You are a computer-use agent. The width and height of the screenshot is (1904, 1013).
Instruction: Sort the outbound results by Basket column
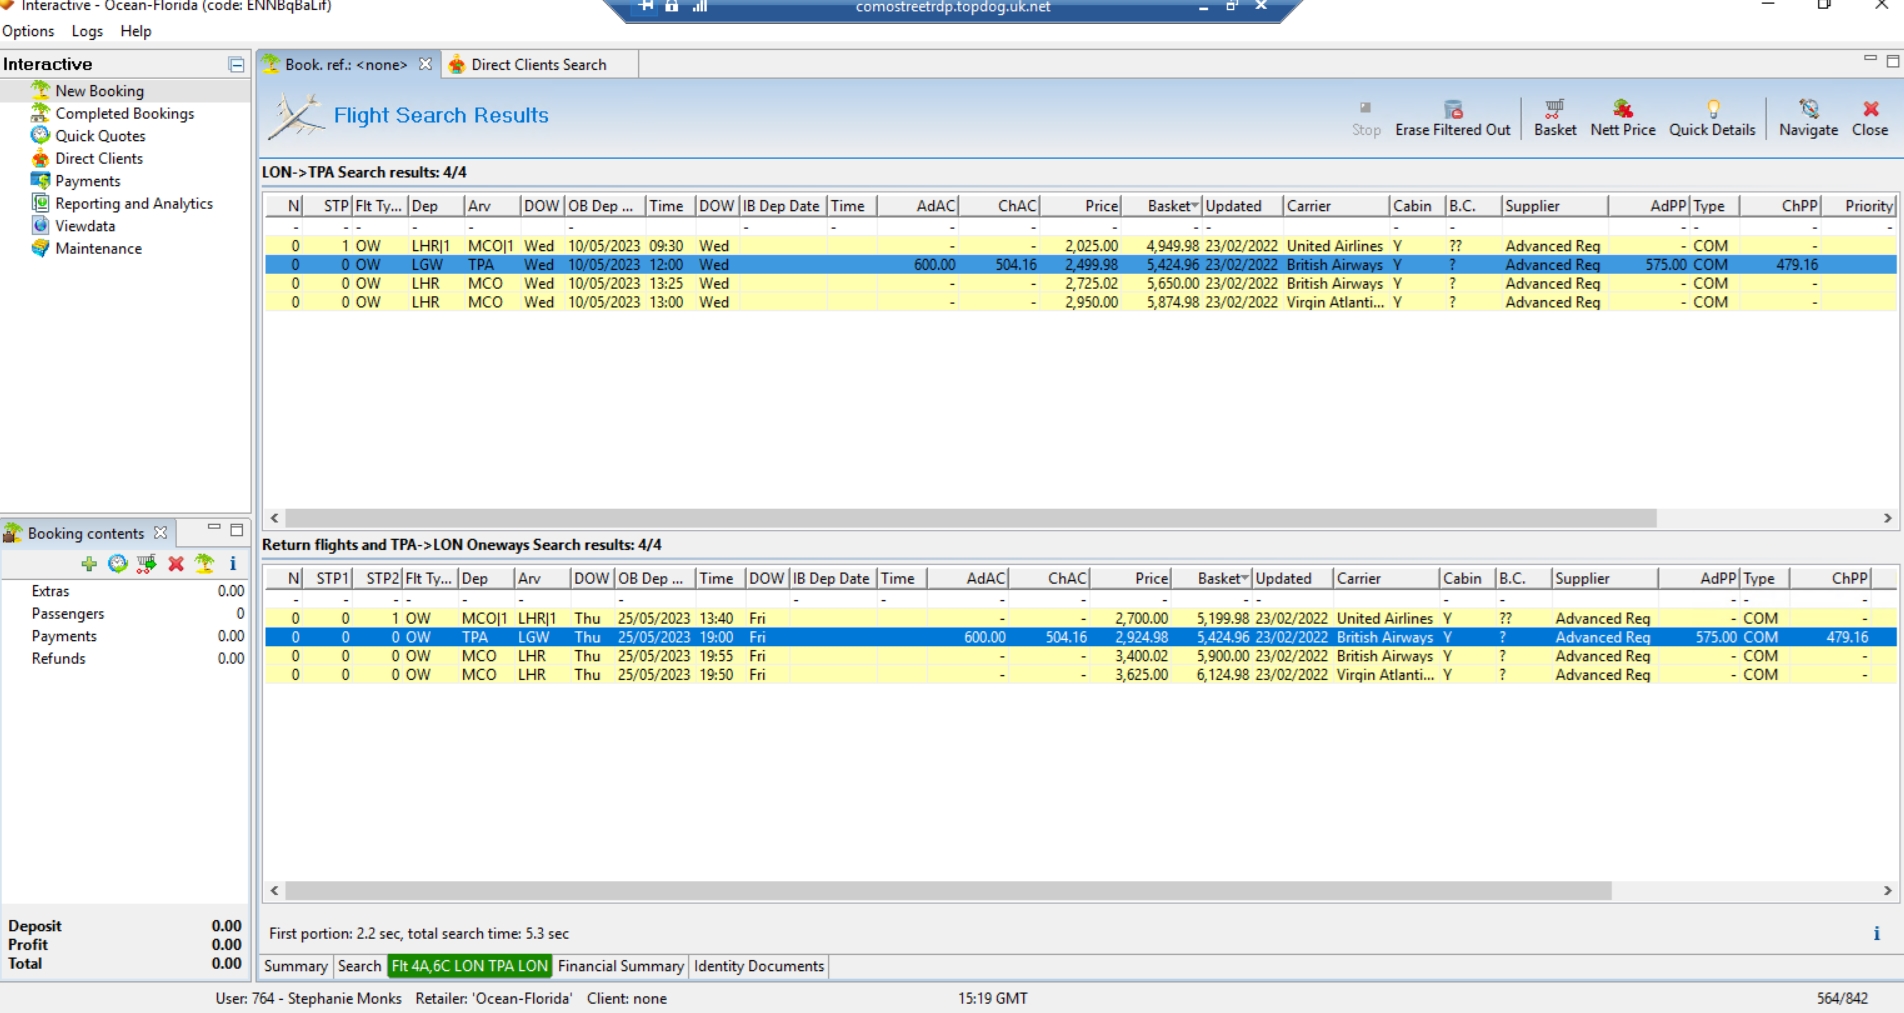[x=1168, y=206]
